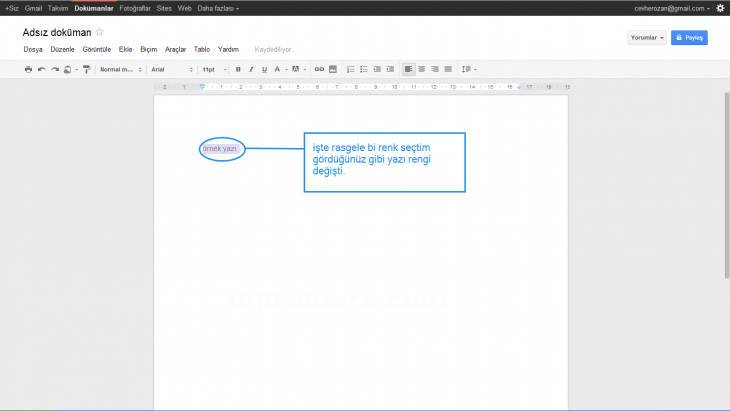Undo the last action

[42, 69]
